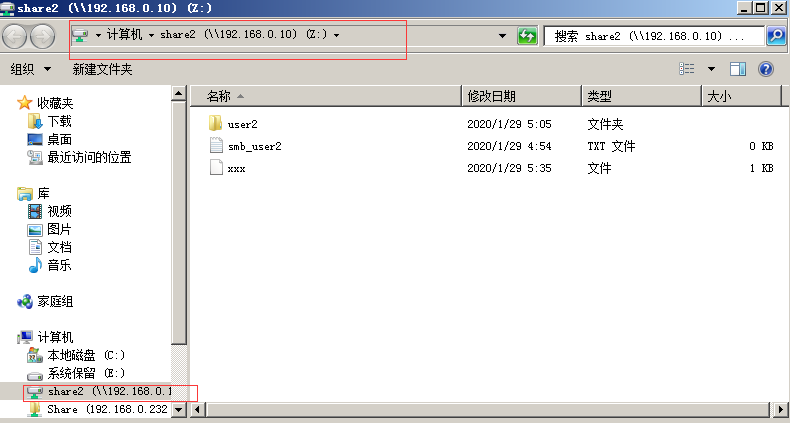Screen dimensions: 790x423
Task: Click the search magnifier icon
Action: [775, 36]
